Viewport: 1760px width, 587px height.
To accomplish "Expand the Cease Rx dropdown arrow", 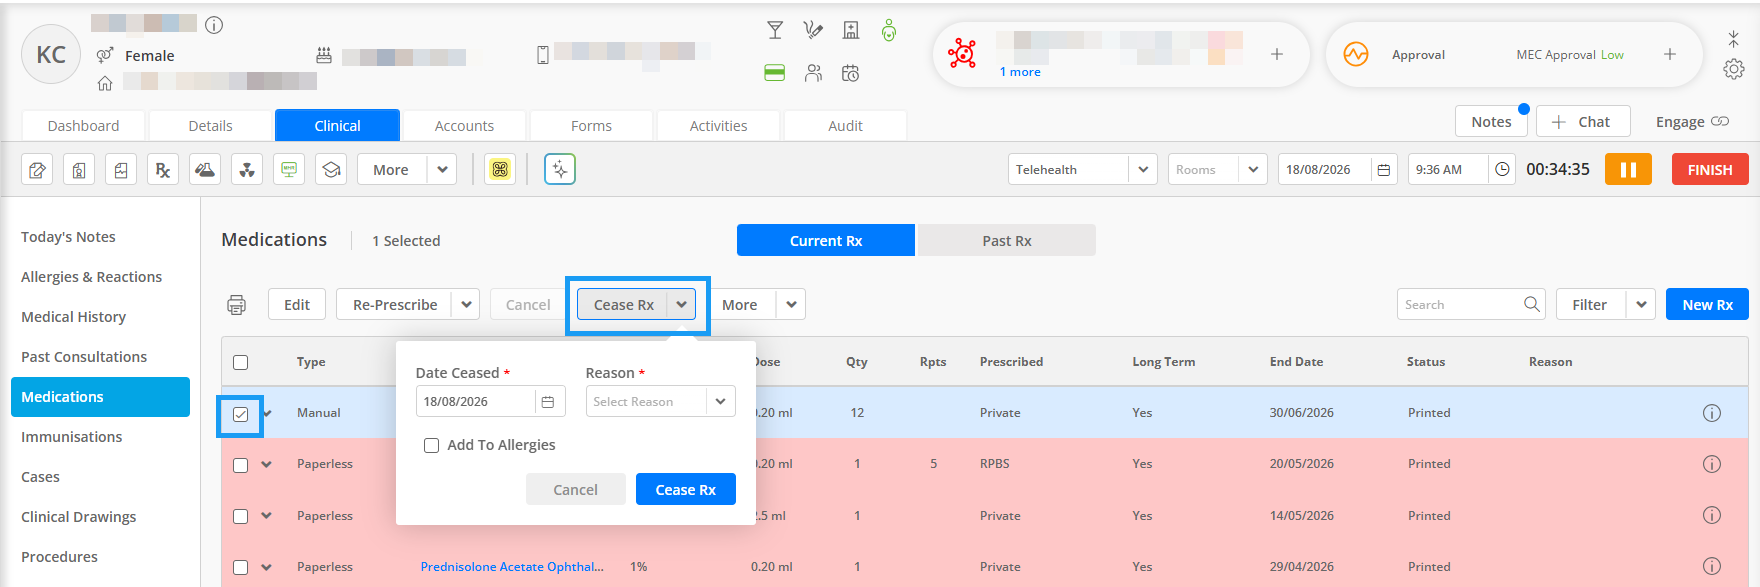I will 681,304.
